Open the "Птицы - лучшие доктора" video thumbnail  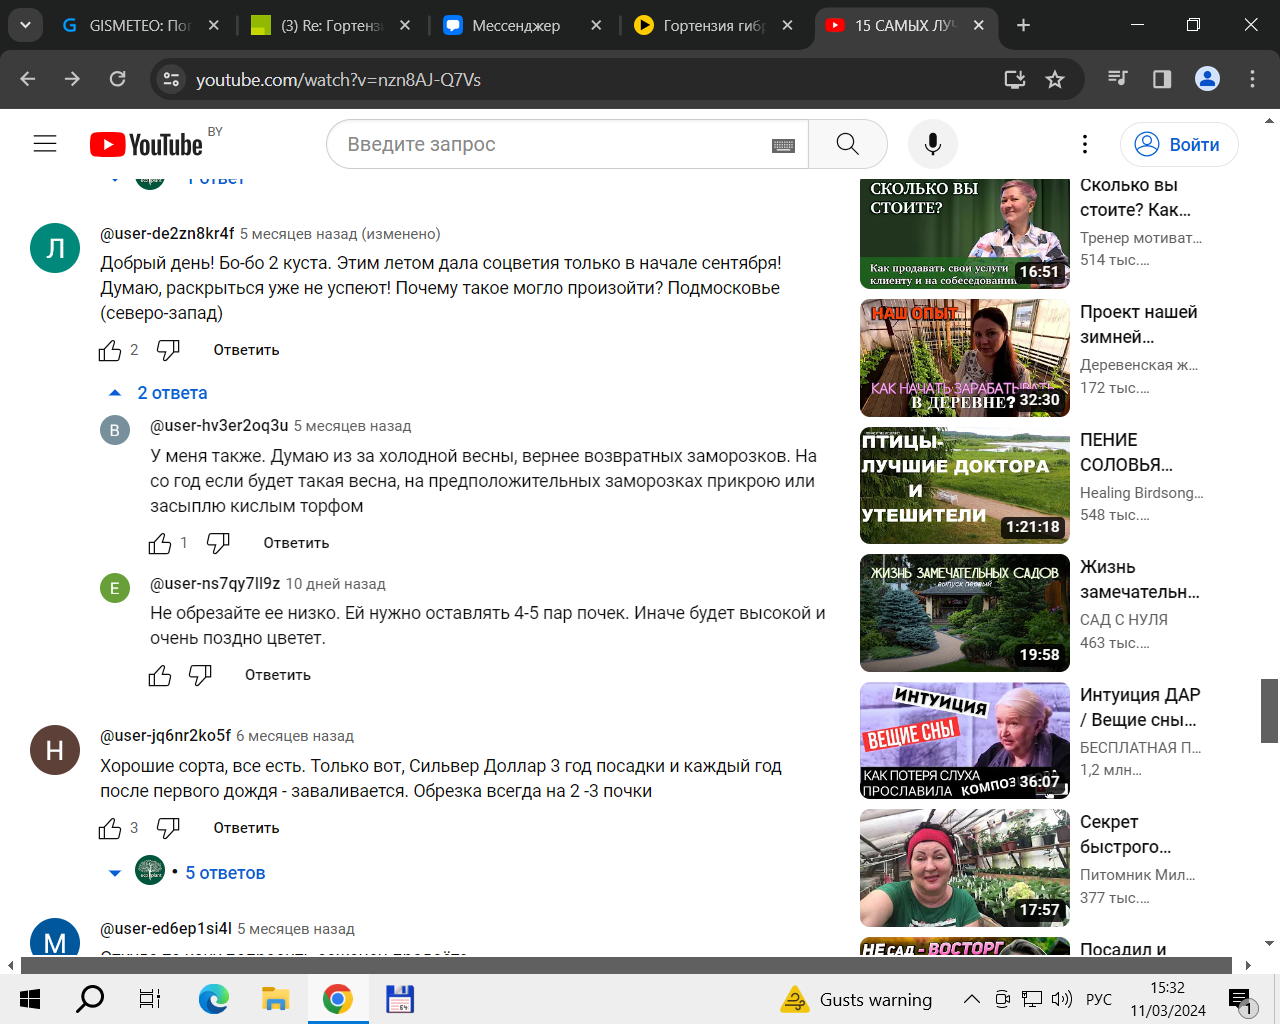[x=964, y=485]
